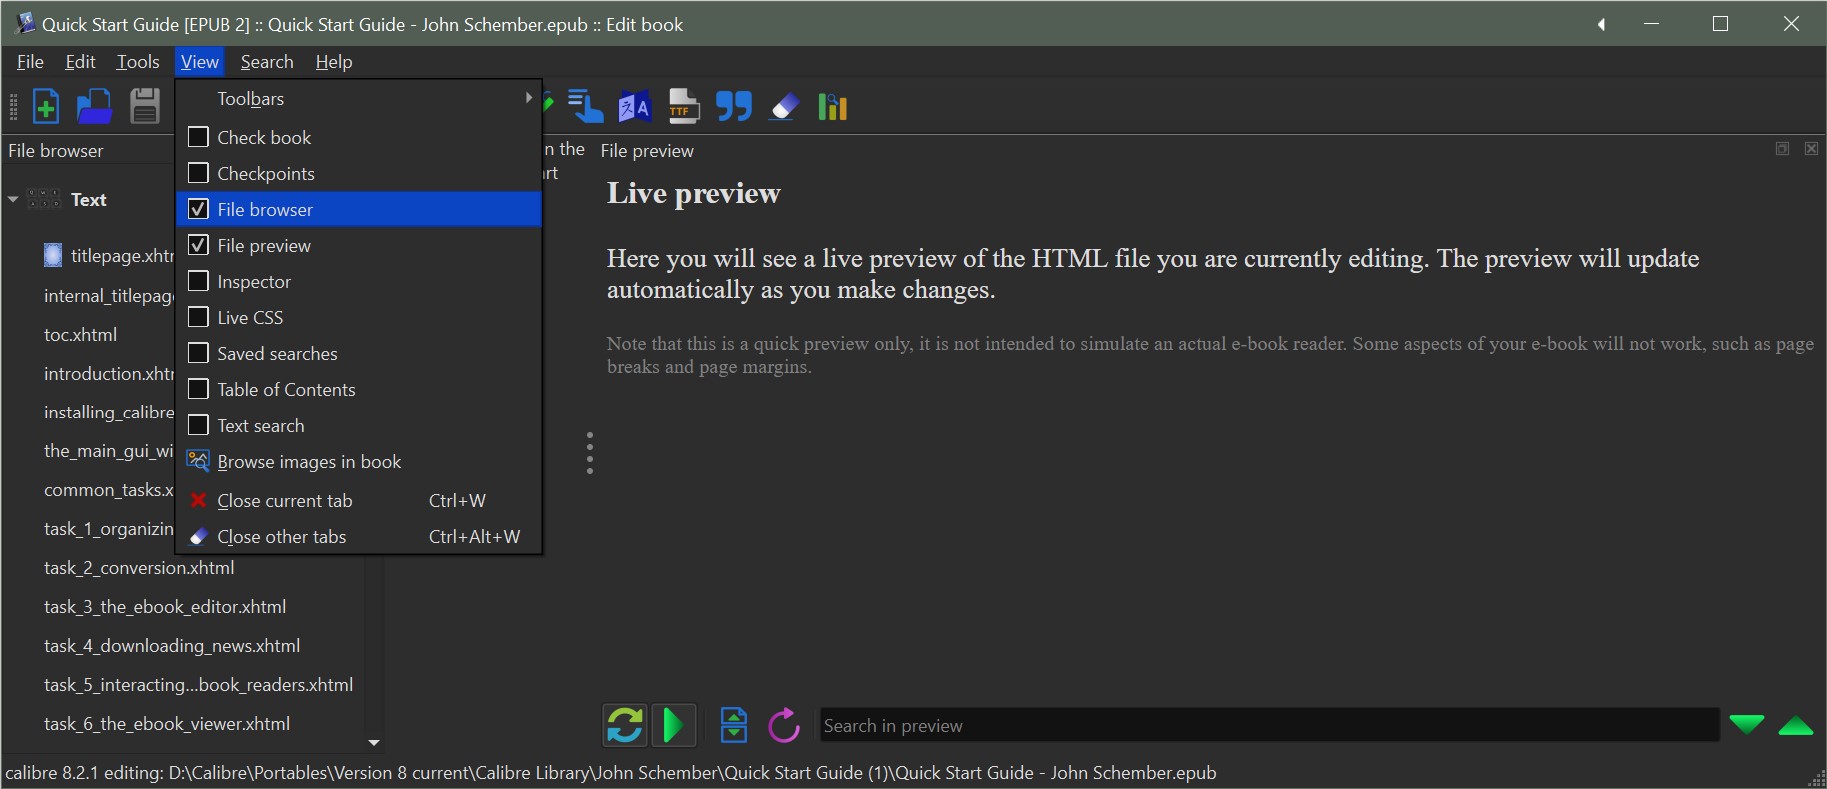Select toc.xhtml in file browser
Image resolution: width=1827 pixels, height=789 pixels.
pyautogui.click(x=80, y=334)
